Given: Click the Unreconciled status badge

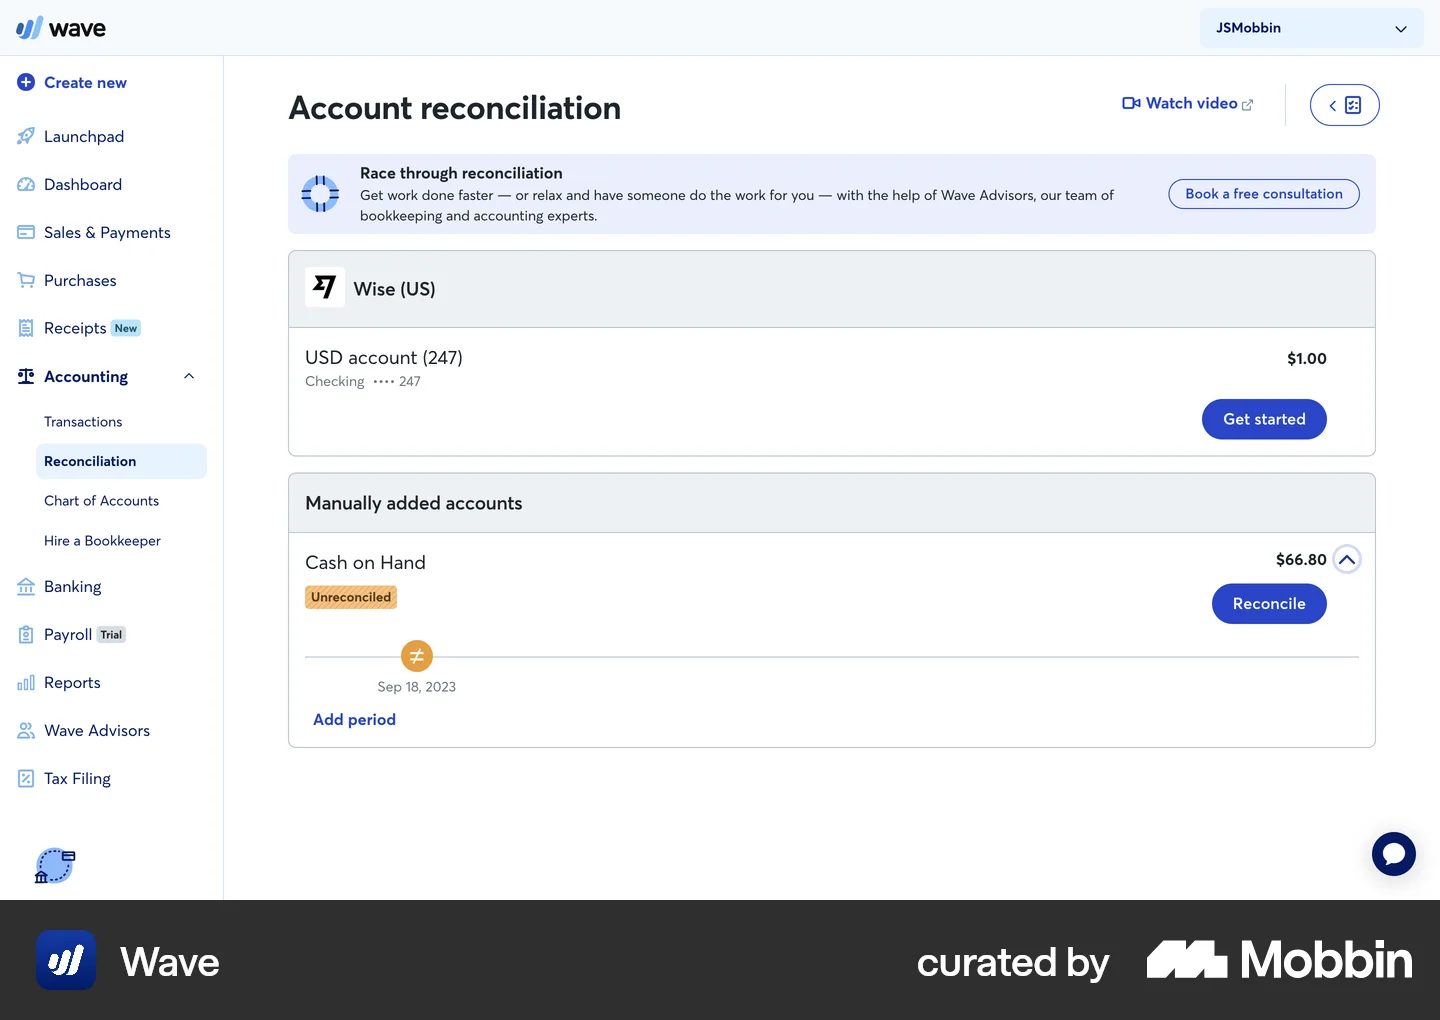Looking at the screenshot, I should 351,597.
